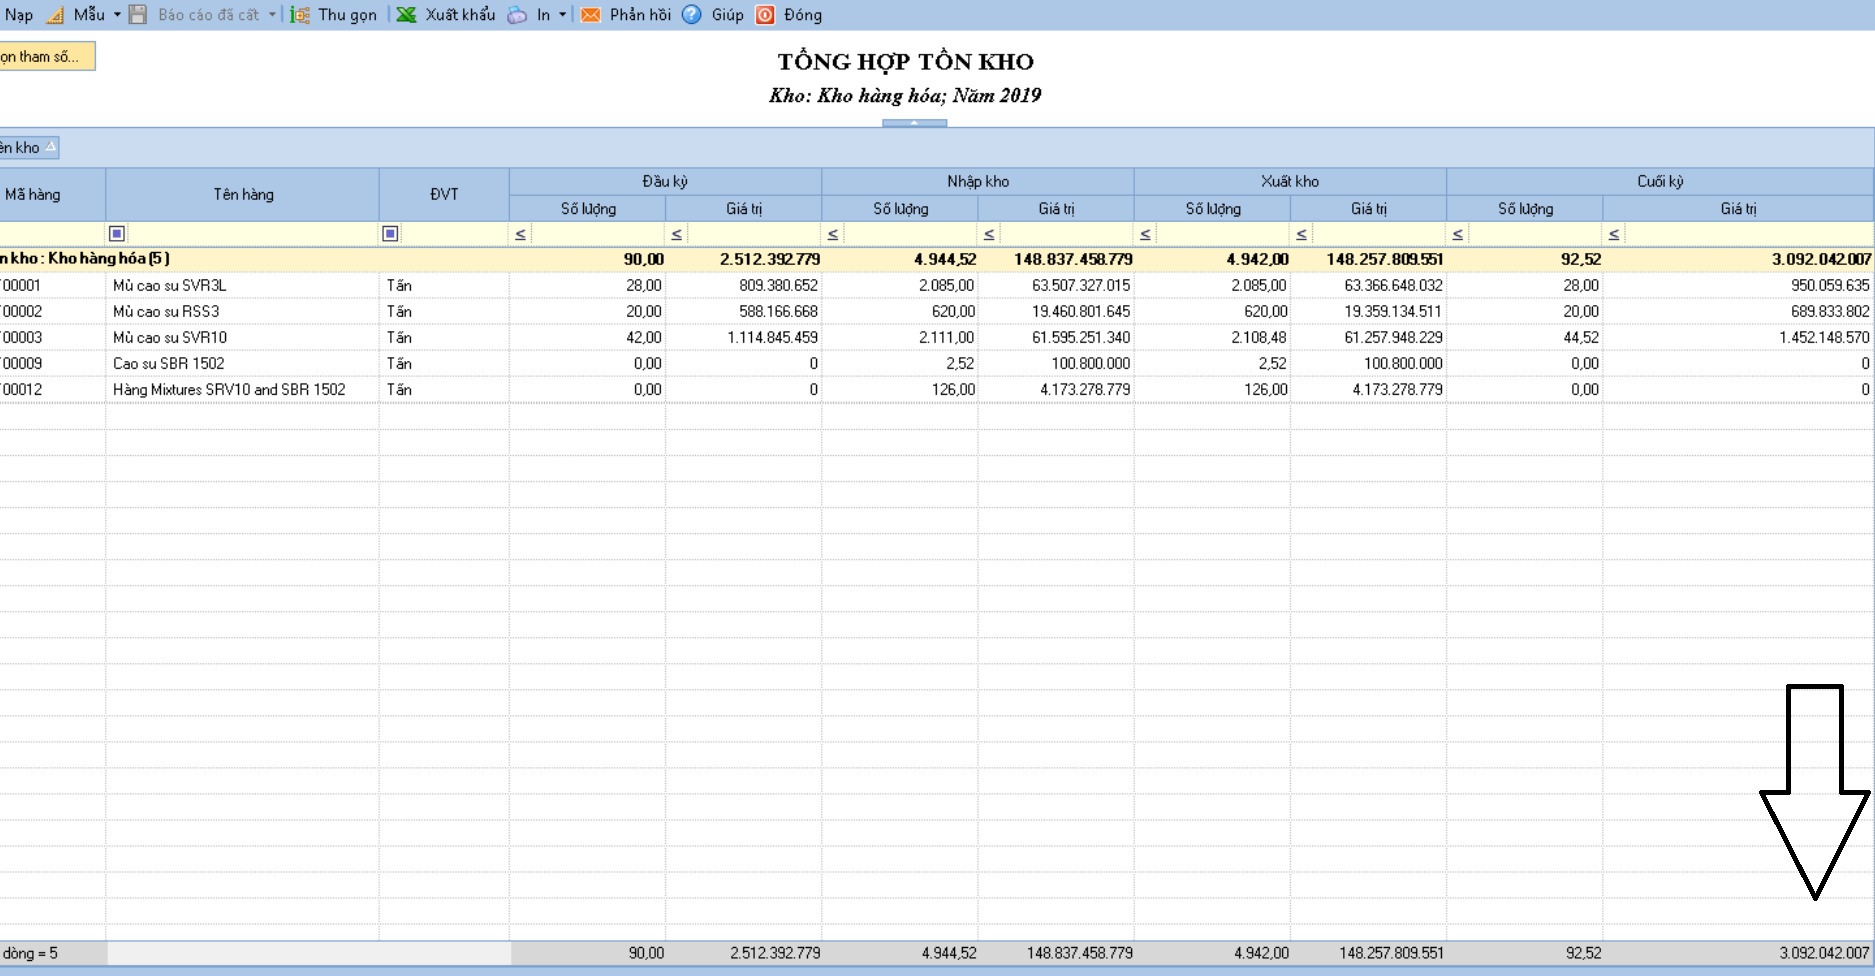Click the printer icon for In
The height and width of the screenshot is (976, 1875).
coord(517,15)
